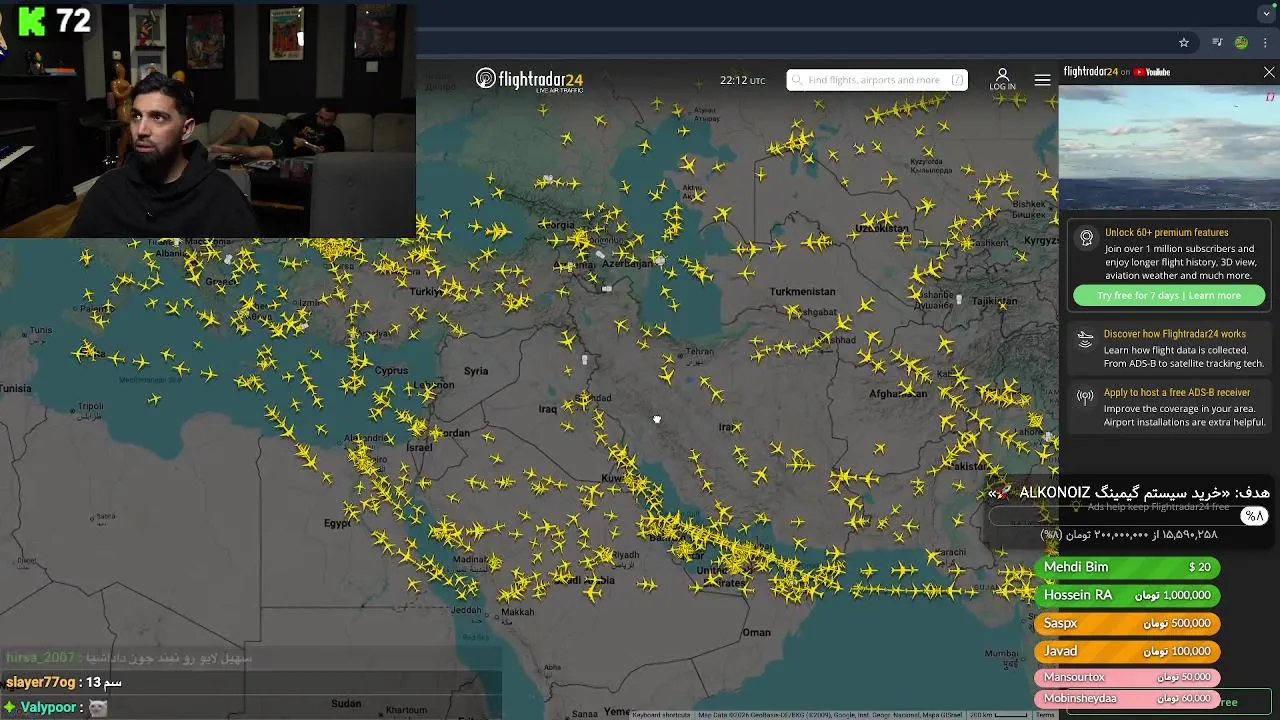The height and width of the screenshot is (720, 1280).
Task: Click the Tehran label on map
Action: (699, 351)
